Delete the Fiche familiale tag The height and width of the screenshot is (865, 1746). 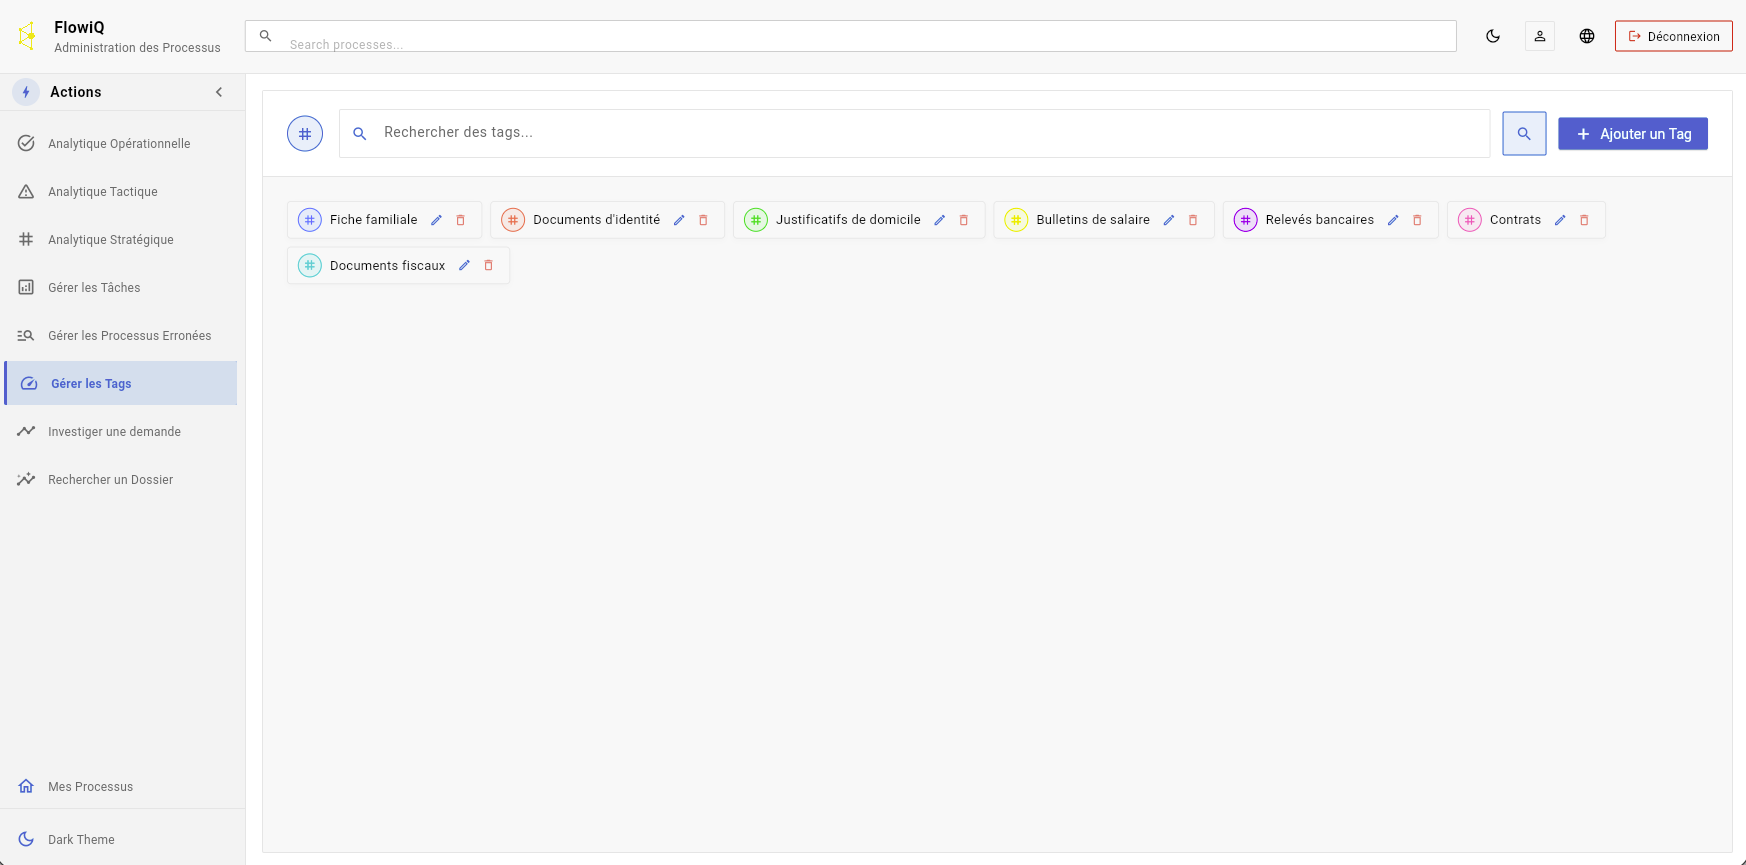(x=461, y=220)
